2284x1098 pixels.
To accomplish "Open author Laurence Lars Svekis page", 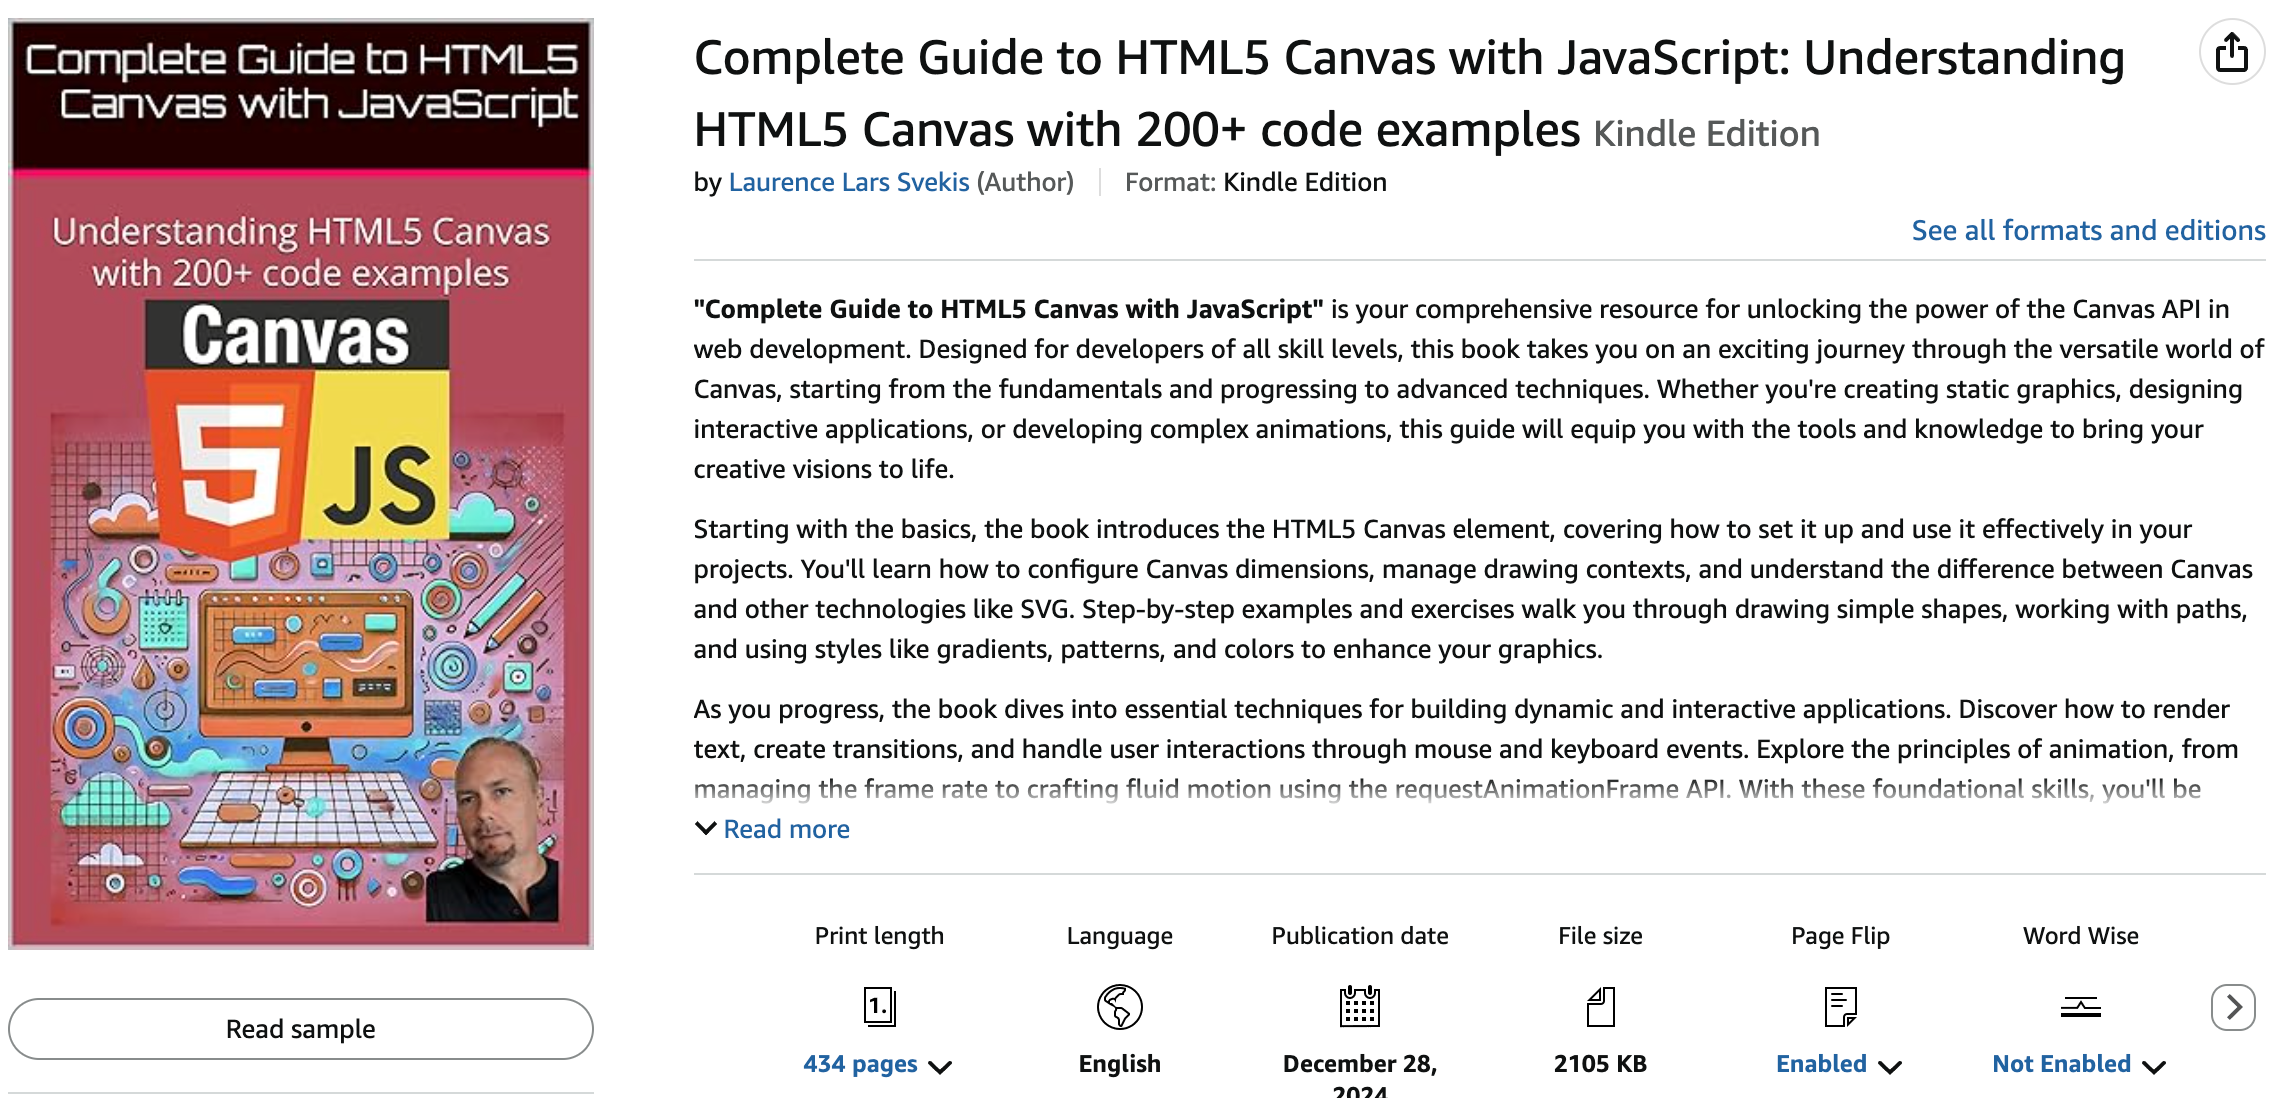I will pyautogui.click(x=848, y=182).
